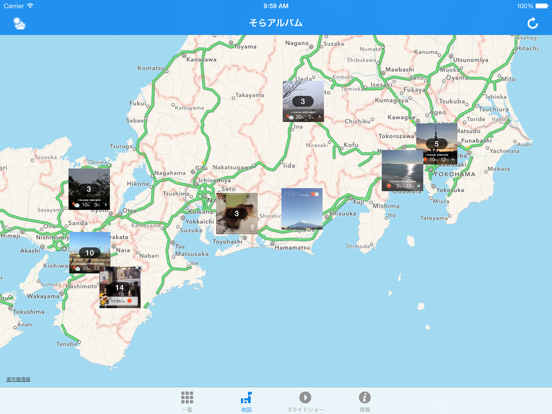The image size is (552, 414).
Task: Click the Tokushima city label
Action: coord(29,312)
